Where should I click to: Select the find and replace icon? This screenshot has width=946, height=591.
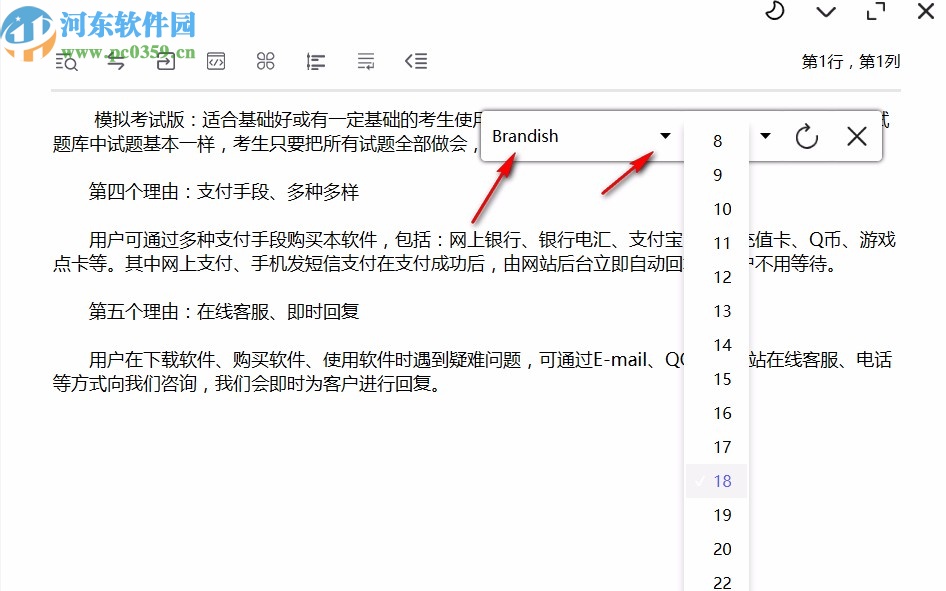pos(116,61)
